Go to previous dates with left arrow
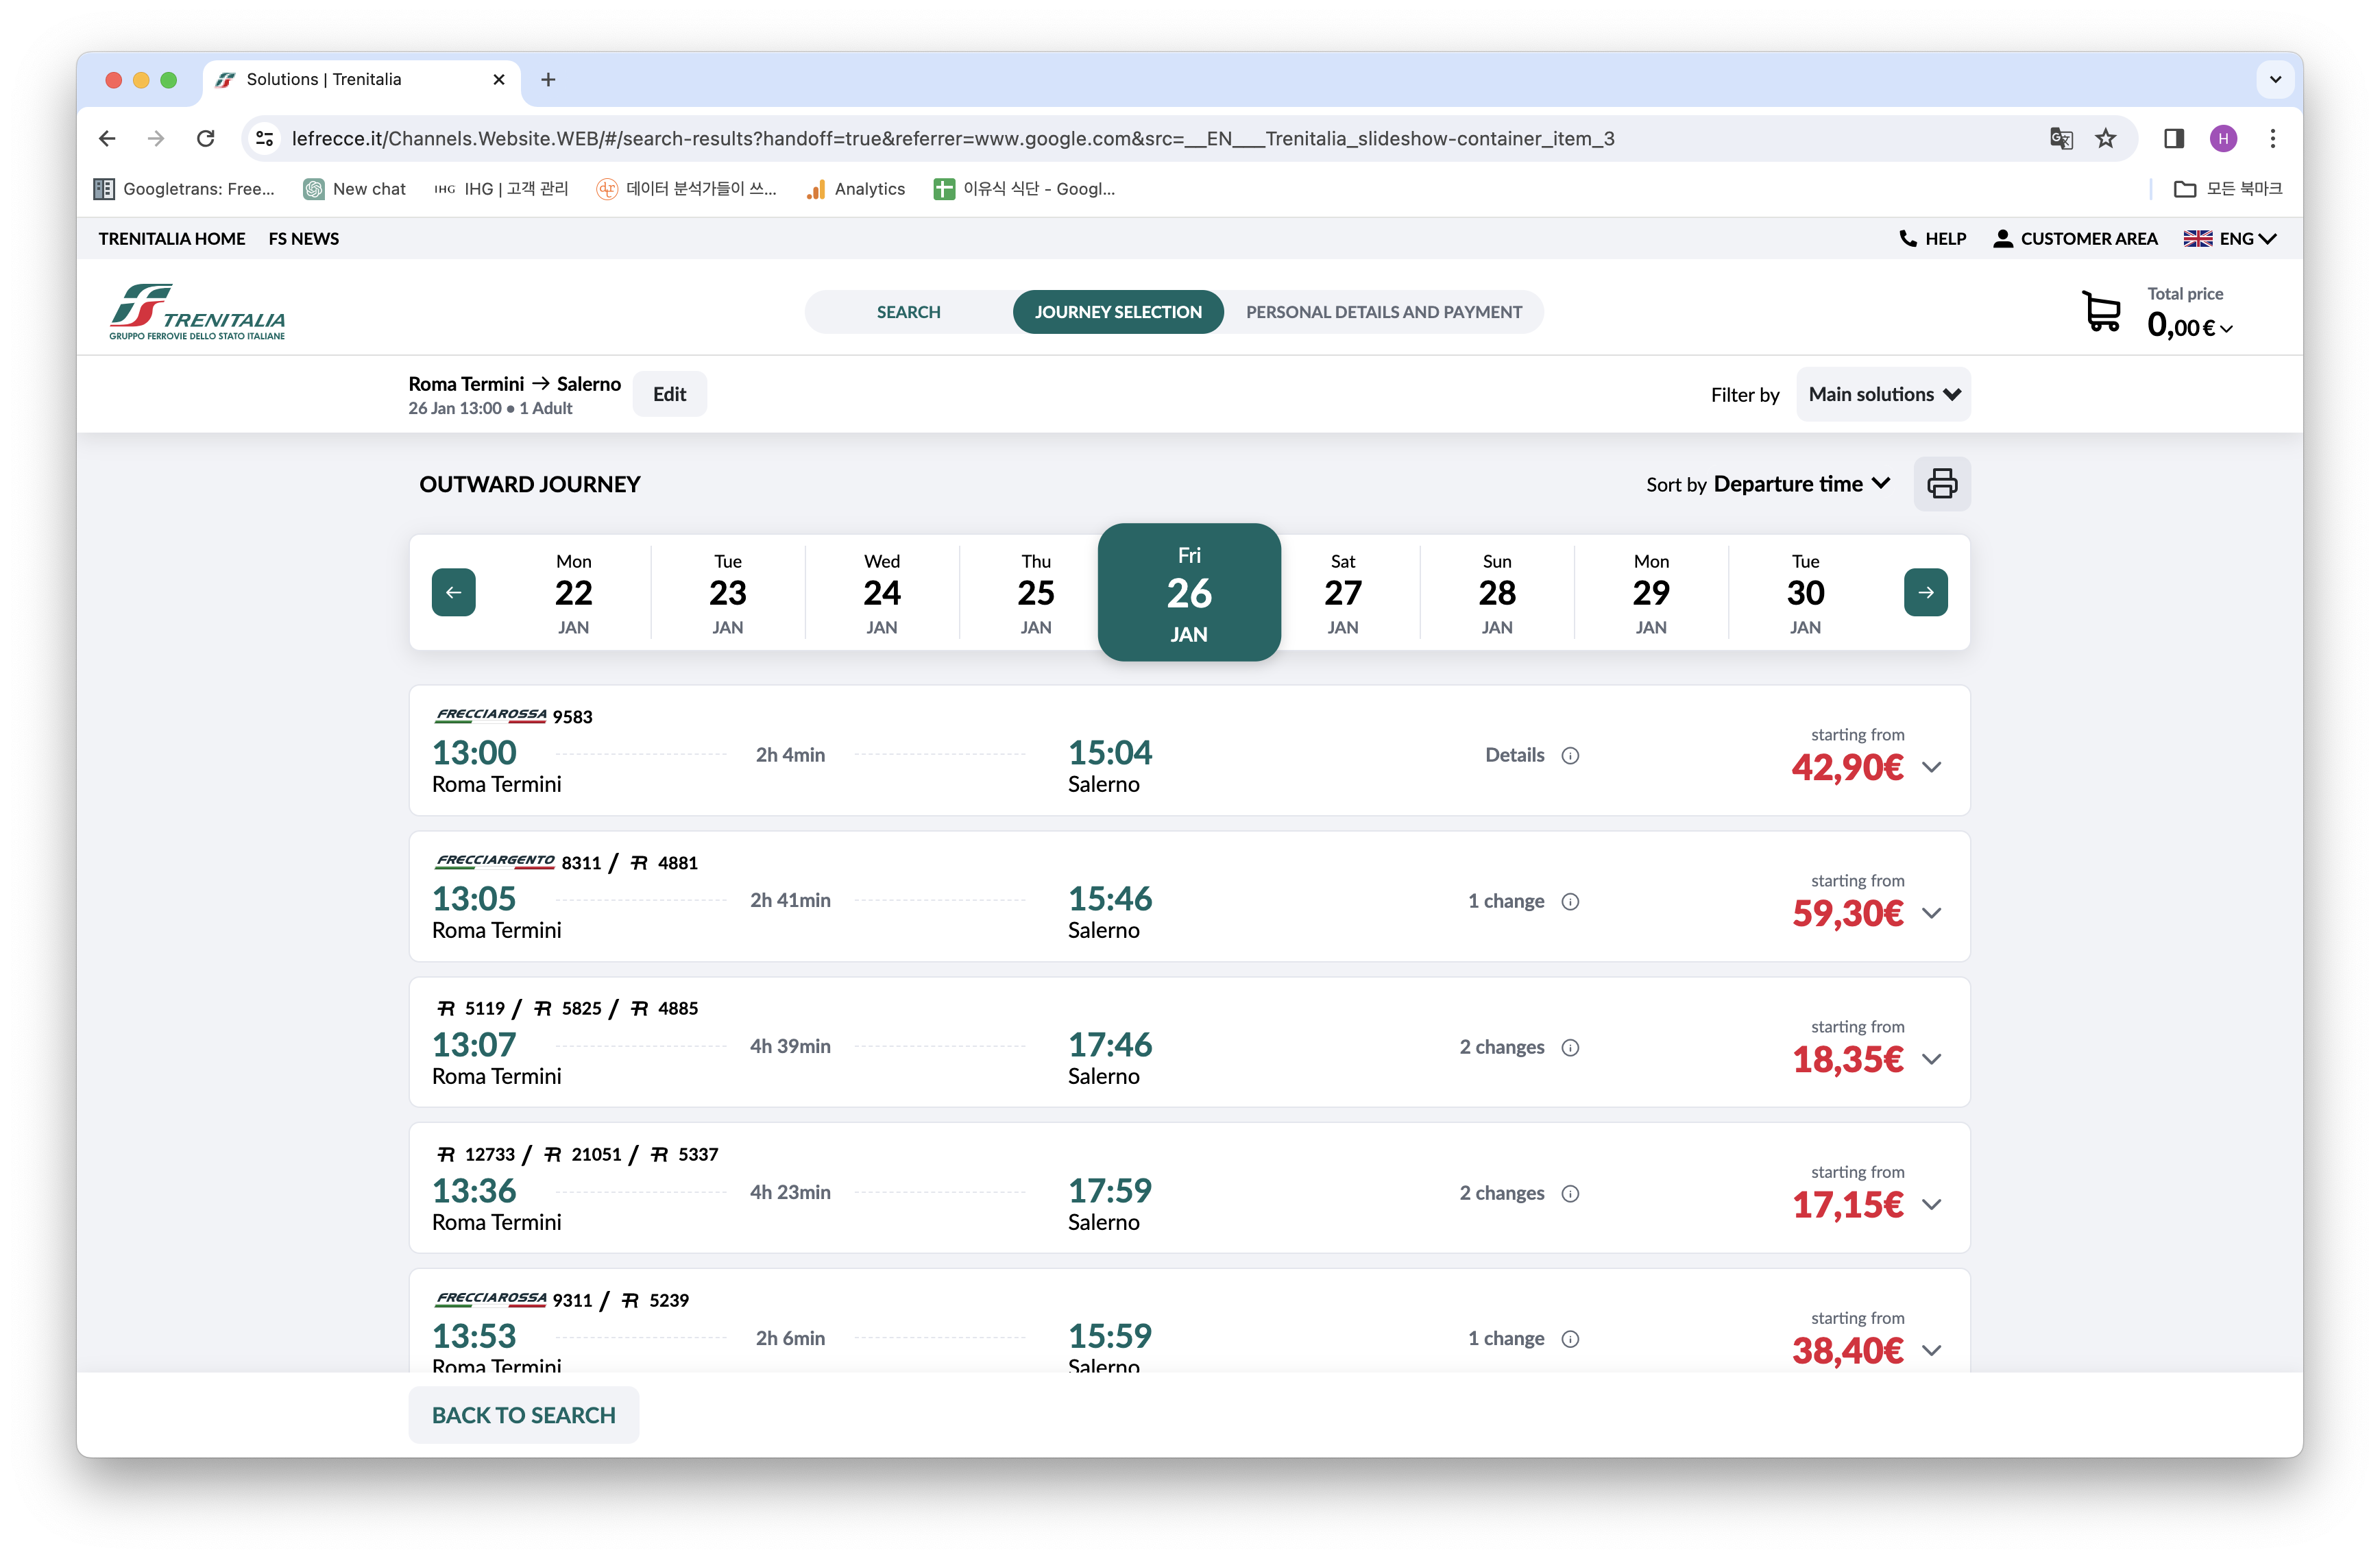This screenshot has width=2380, height=1559. point(453,592)
